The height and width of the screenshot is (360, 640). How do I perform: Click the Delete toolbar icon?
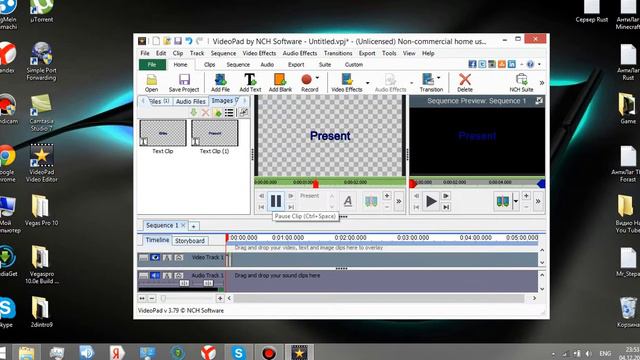click(x=465, y=83)
